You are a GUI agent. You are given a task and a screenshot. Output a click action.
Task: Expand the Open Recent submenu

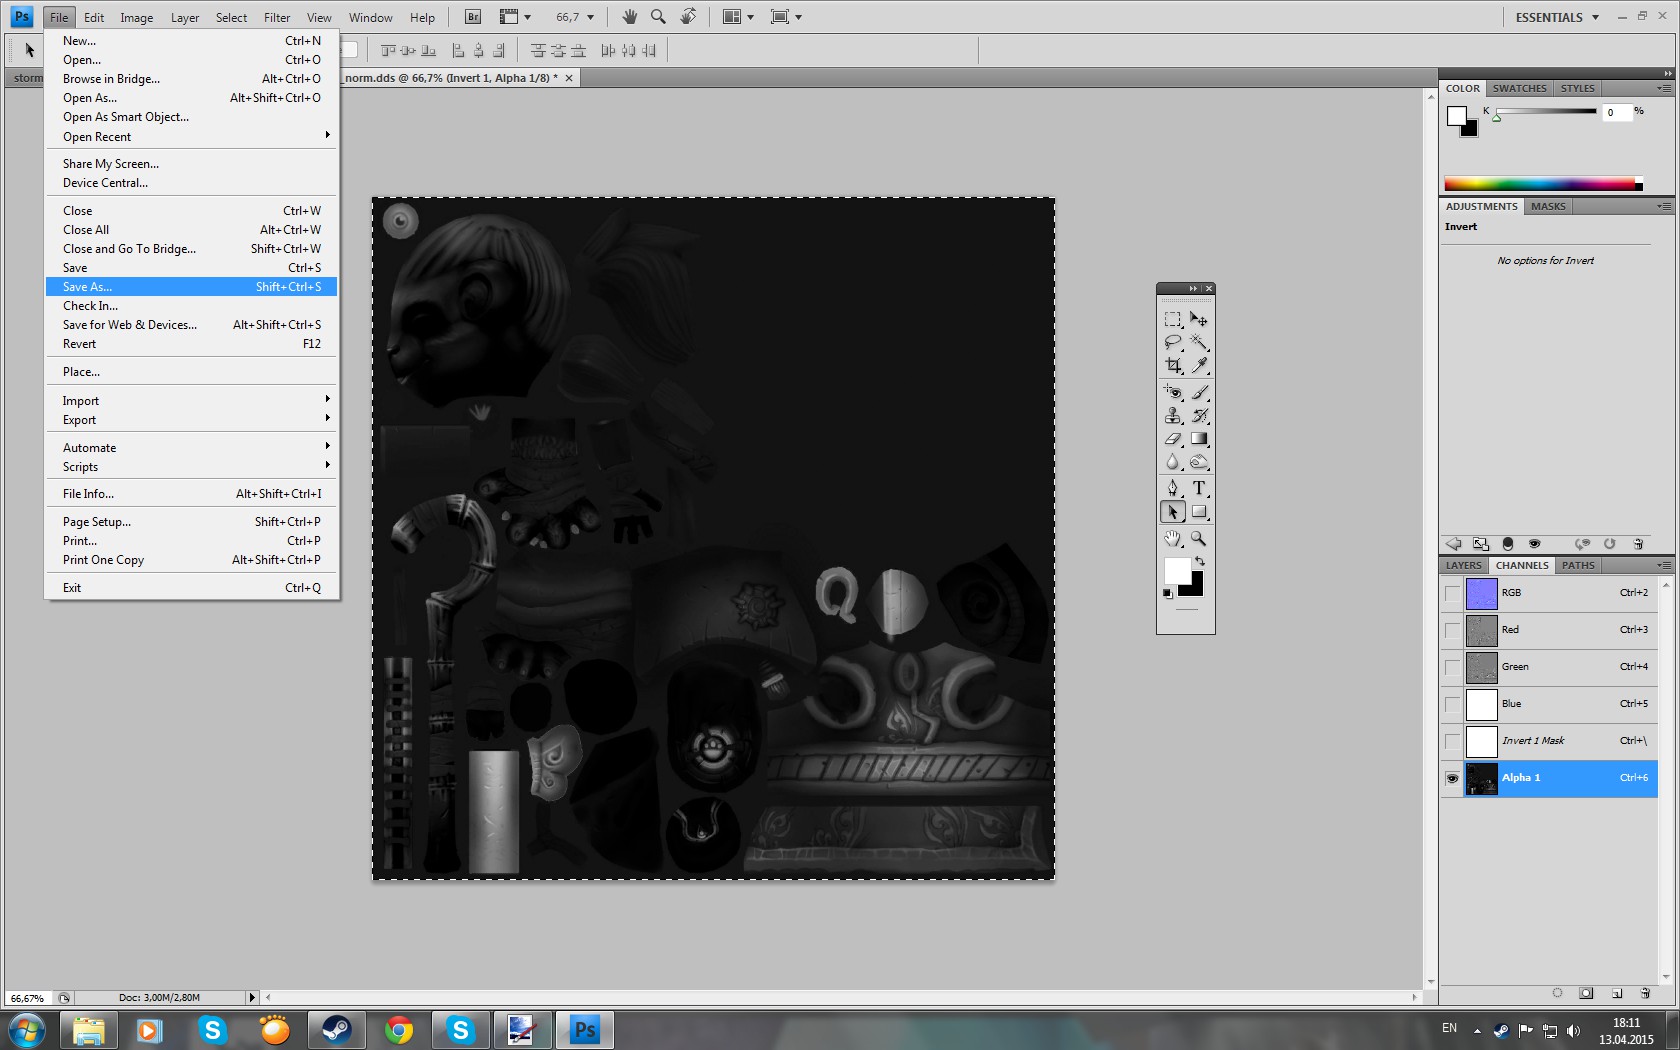(191, 136)
